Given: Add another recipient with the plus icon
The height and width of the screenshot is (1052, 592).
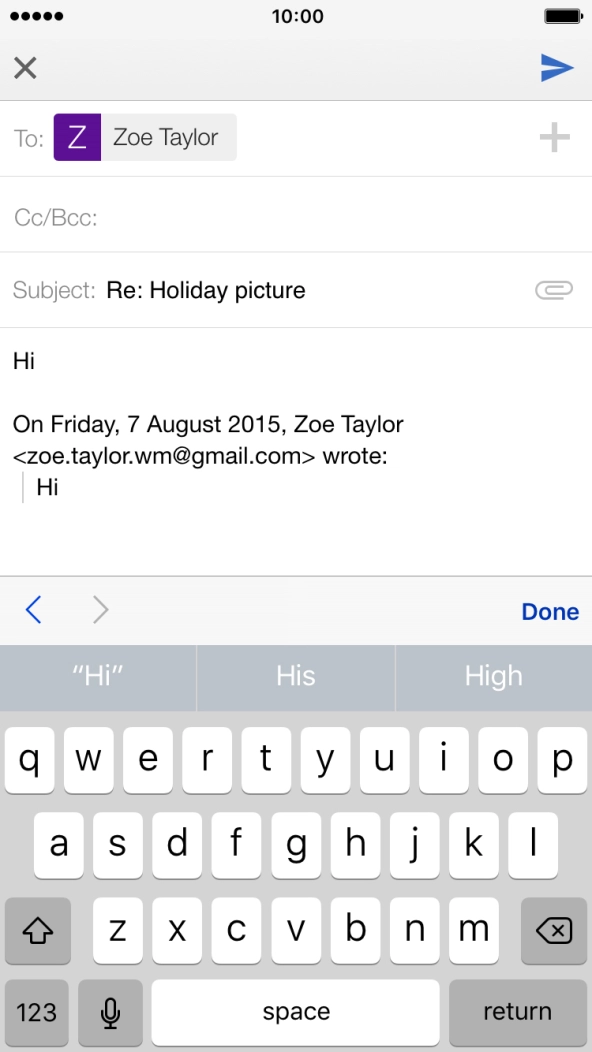Looking at the screenshot, I should click(x=554, y=137).
